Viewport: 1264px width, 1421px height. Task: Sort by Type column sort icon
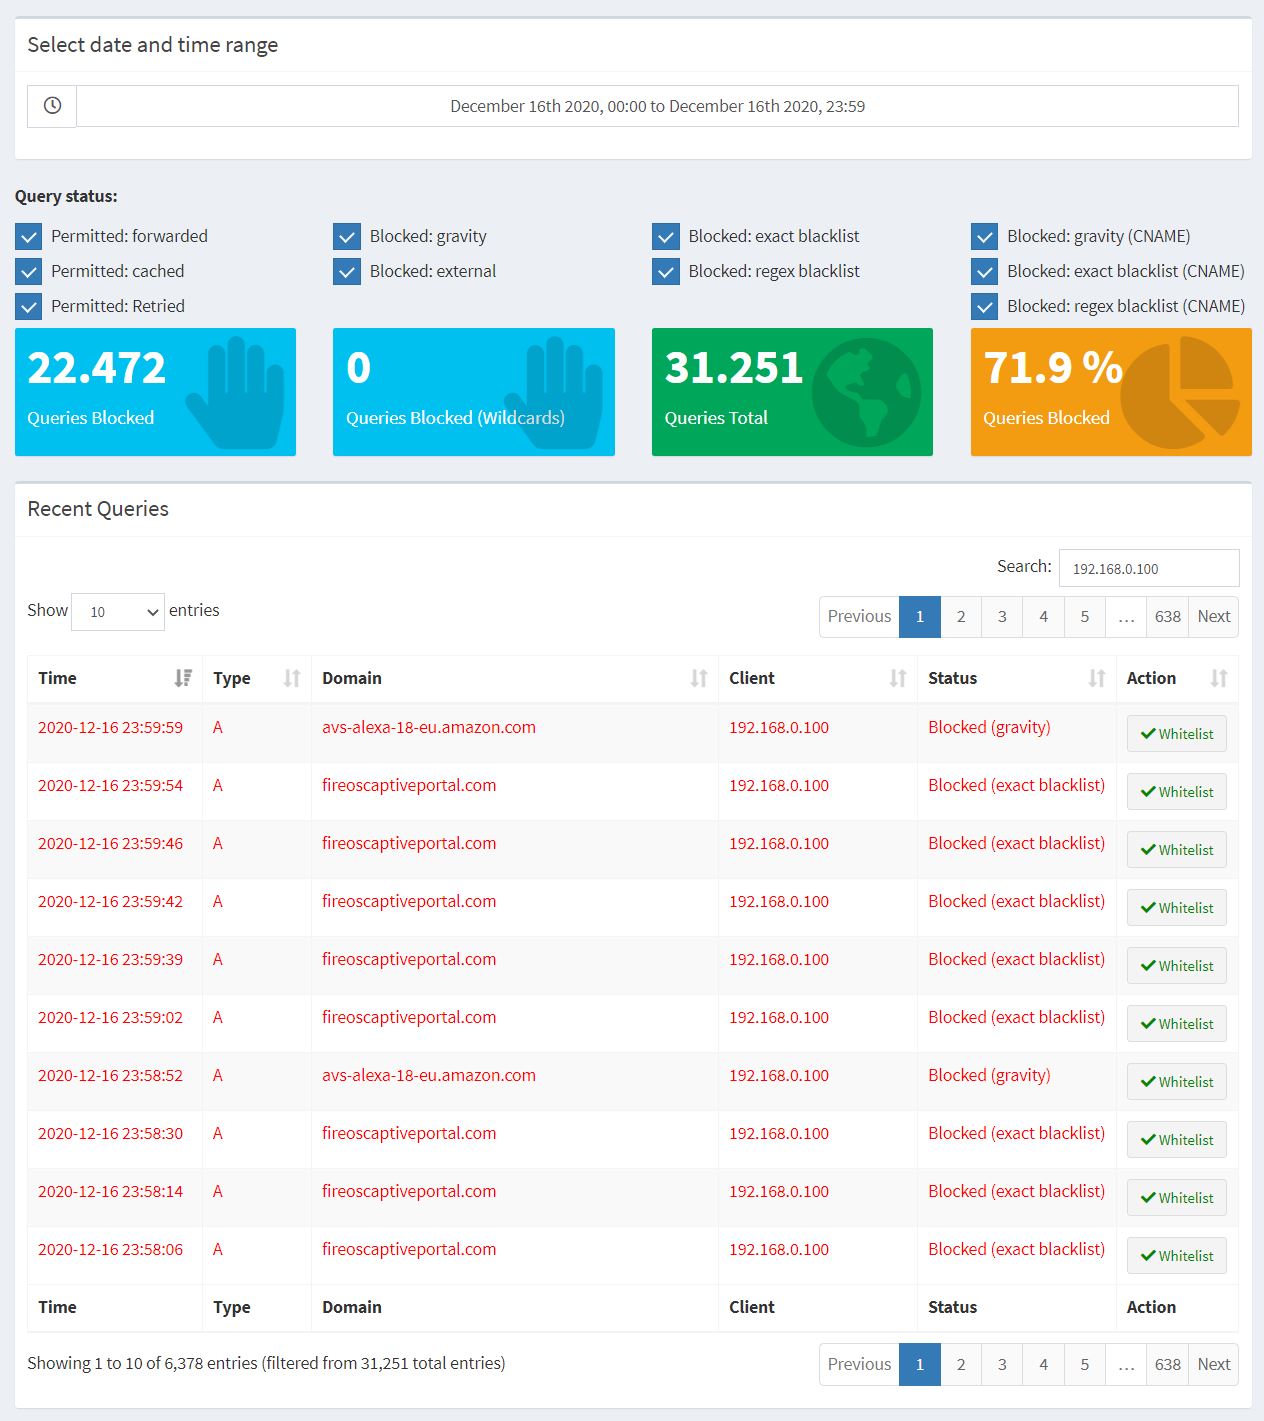pyautogui.click(x=292, y=678)
